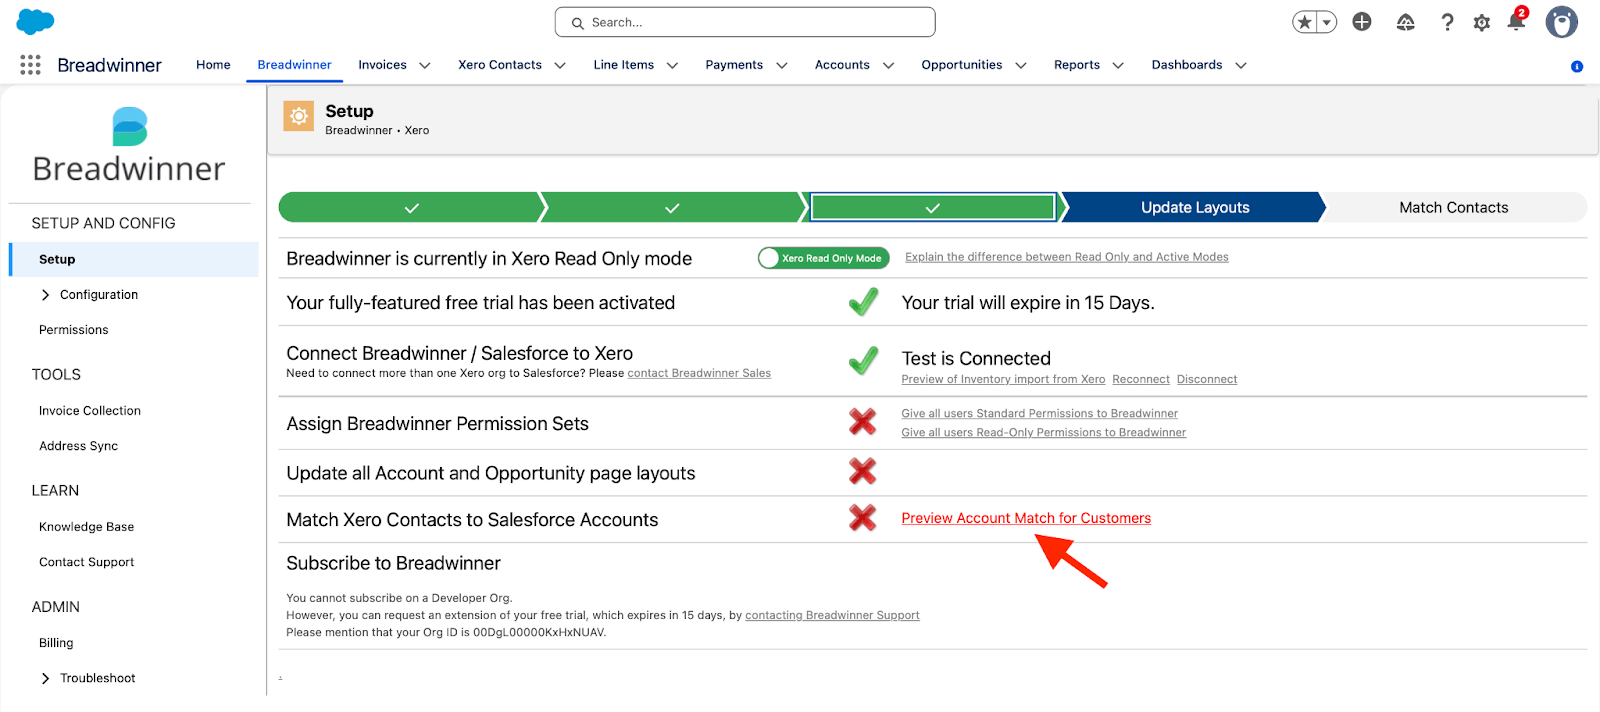Click red X beside Assign Permission Sets
This screenshot has height=712, width=1600.
tap(862, 422)
